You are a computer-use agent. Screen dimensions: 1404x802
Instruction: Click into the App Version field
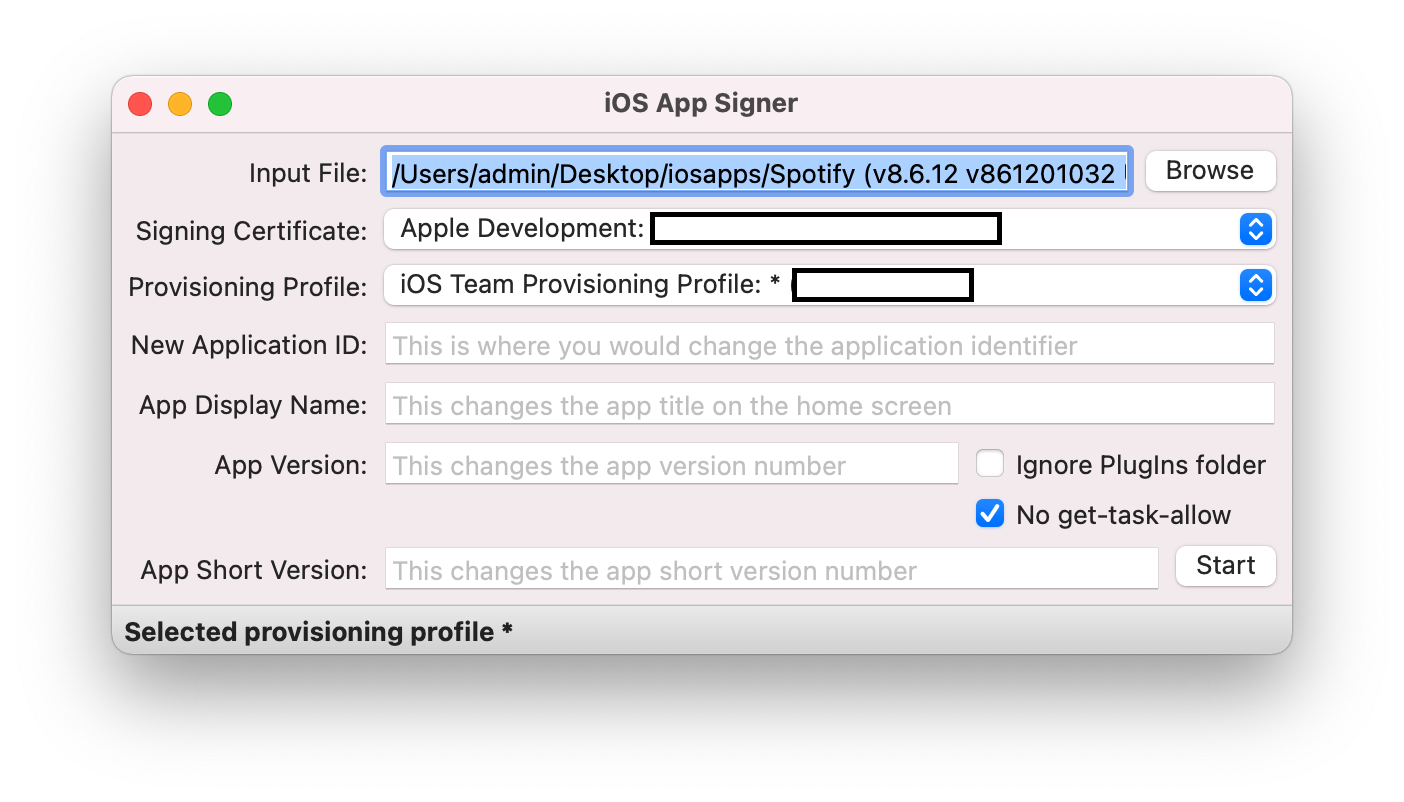click(x=671, y=464)
